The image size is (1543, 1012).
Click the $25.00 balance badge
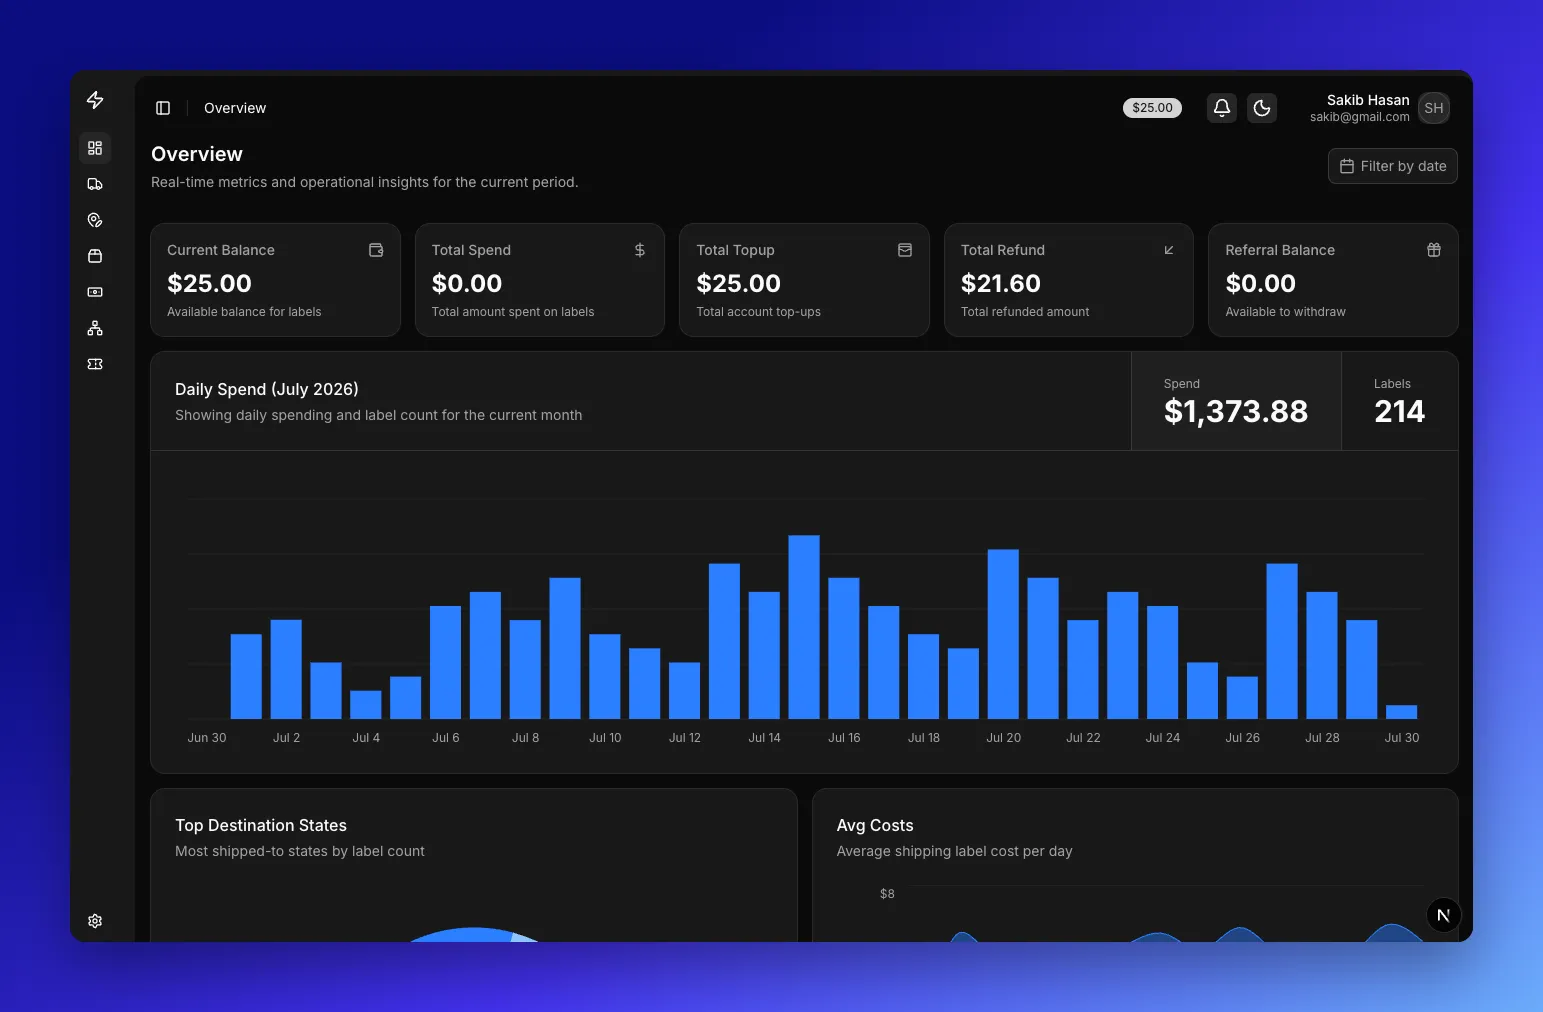(x=1152, y=108)
